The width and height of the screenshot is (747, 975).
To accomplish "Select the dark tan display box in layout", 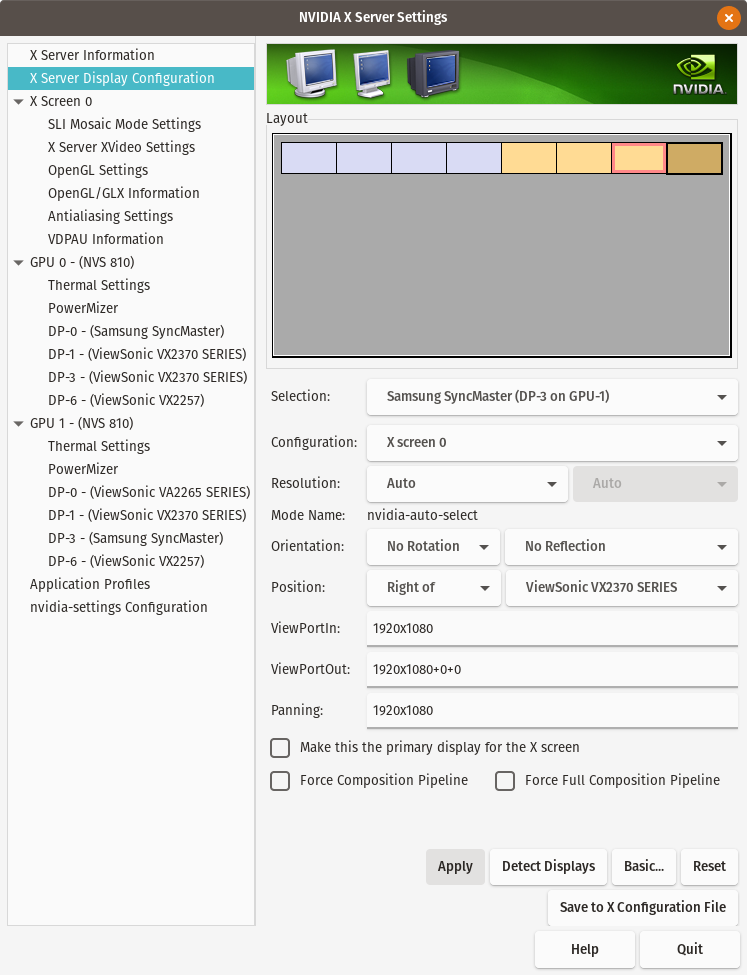I will coord(694,158).
